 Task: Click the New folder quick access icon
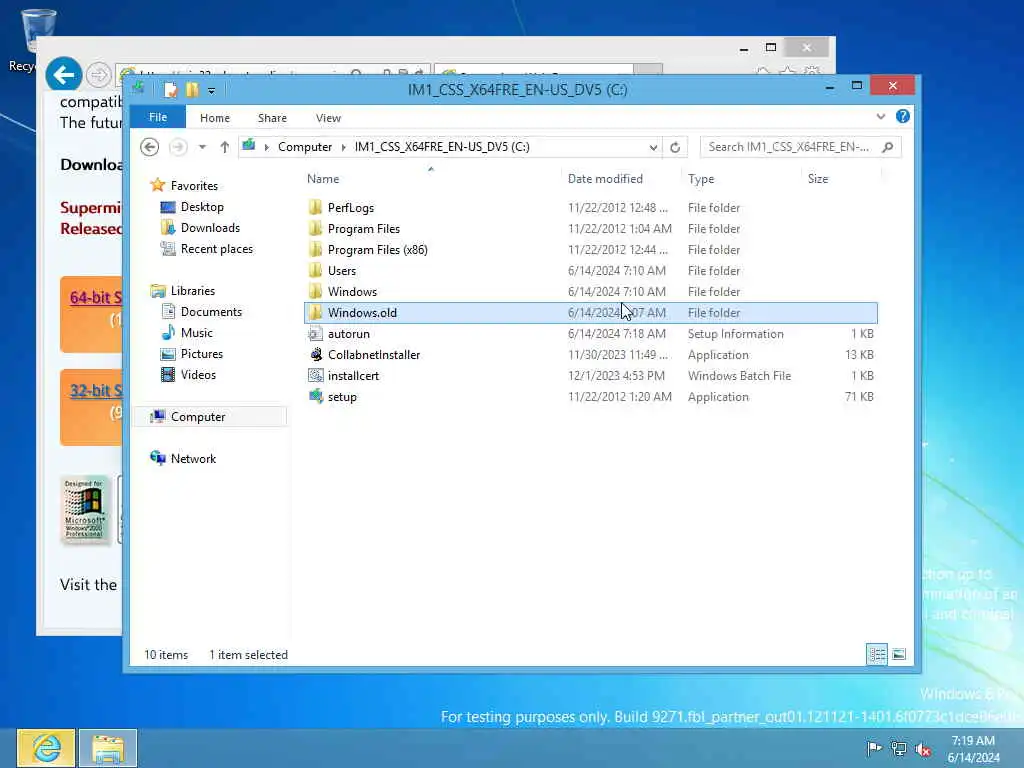point(192,89)
